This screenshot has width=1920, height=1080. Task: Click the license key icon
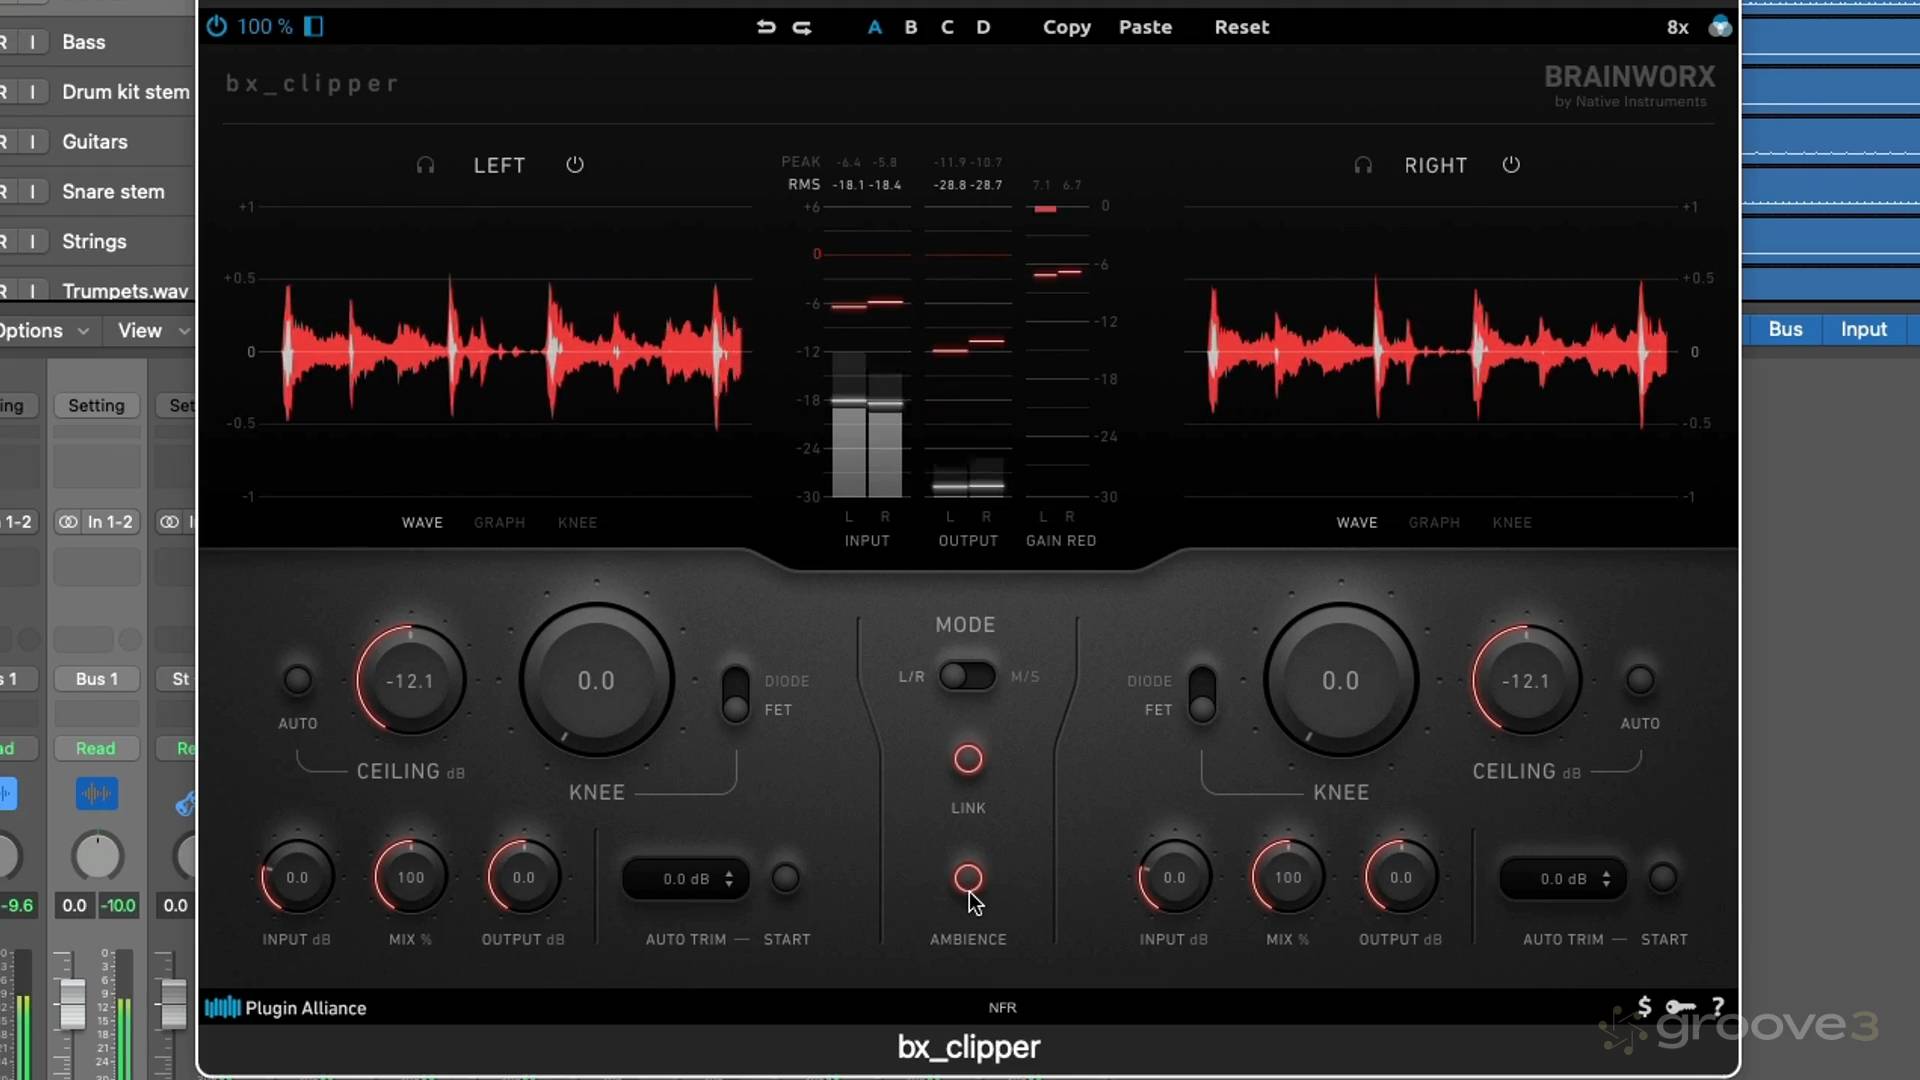1681,1007
